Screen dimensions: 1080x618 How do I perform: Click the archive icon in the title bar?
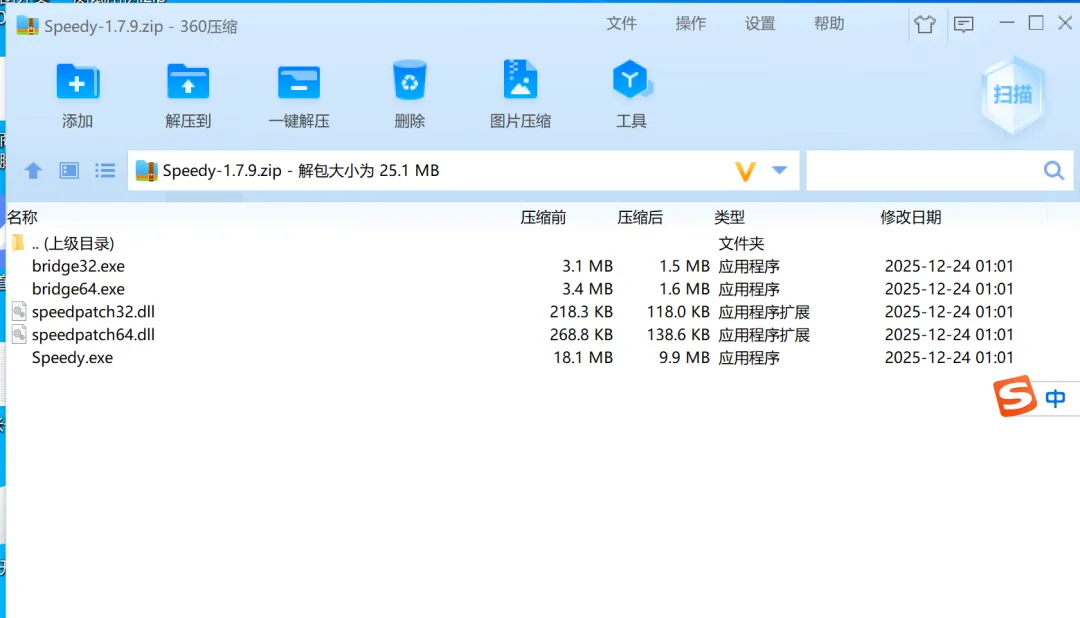[28, 25]
